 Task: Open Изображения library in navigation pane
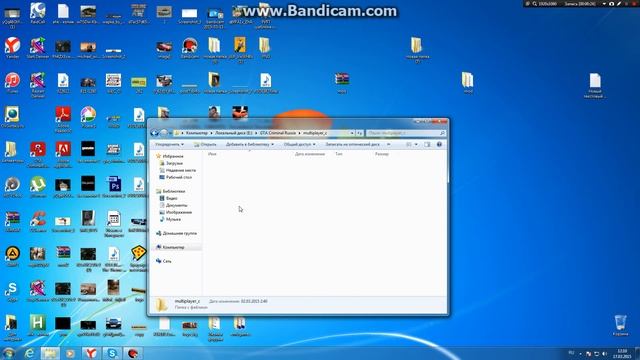[176, 212]
